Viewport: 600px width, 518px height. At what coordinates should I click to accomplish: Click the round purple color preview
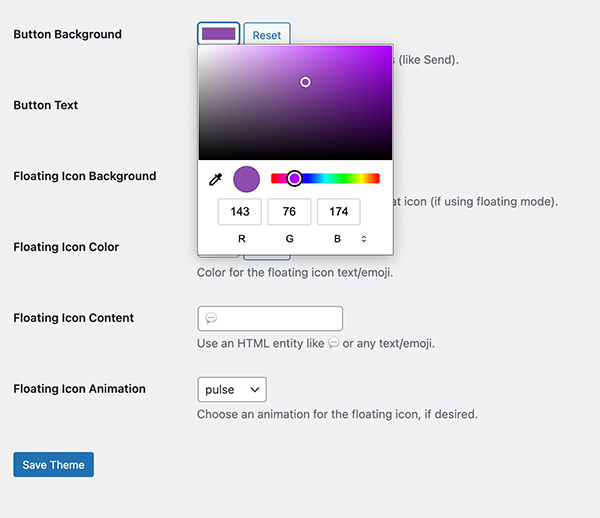tap(246, 179)
